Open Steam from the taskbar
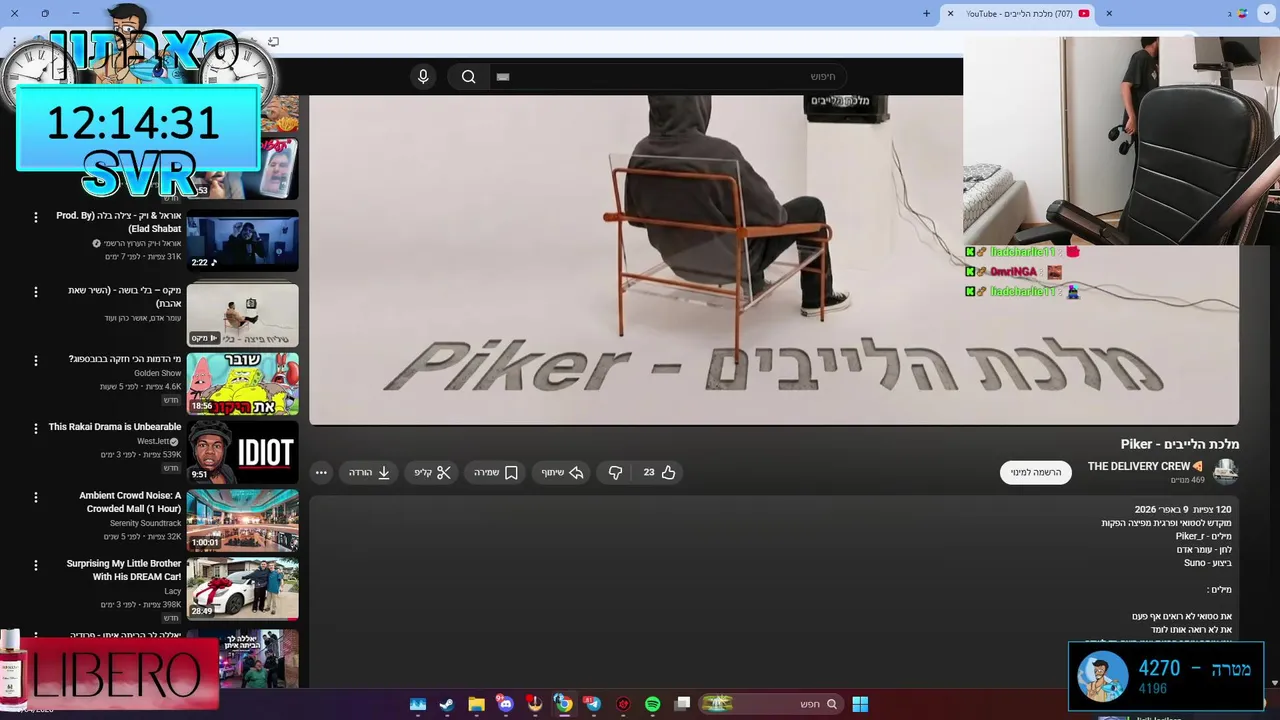 tap(446, 704)
